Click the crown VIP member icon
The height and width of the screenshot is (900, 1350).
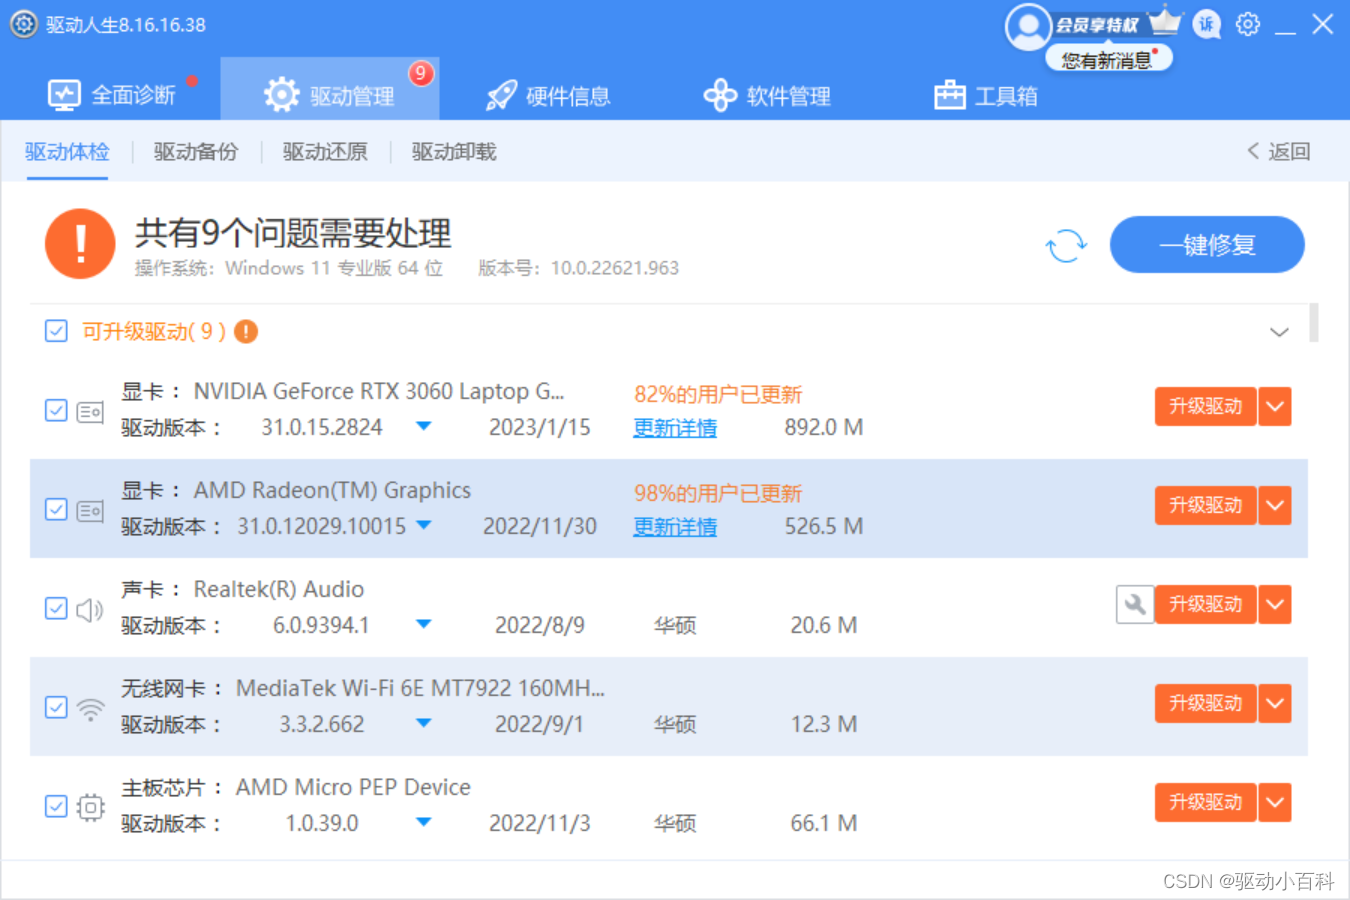coord(1165,21)
